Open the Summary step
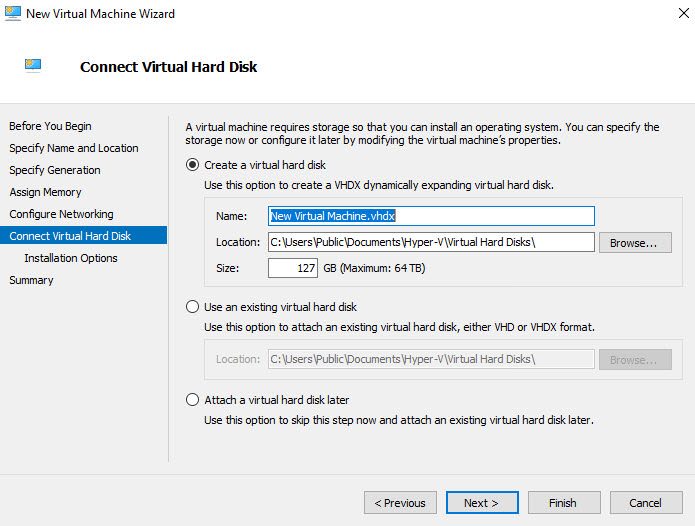695x526 pixels. click(31, 280)
